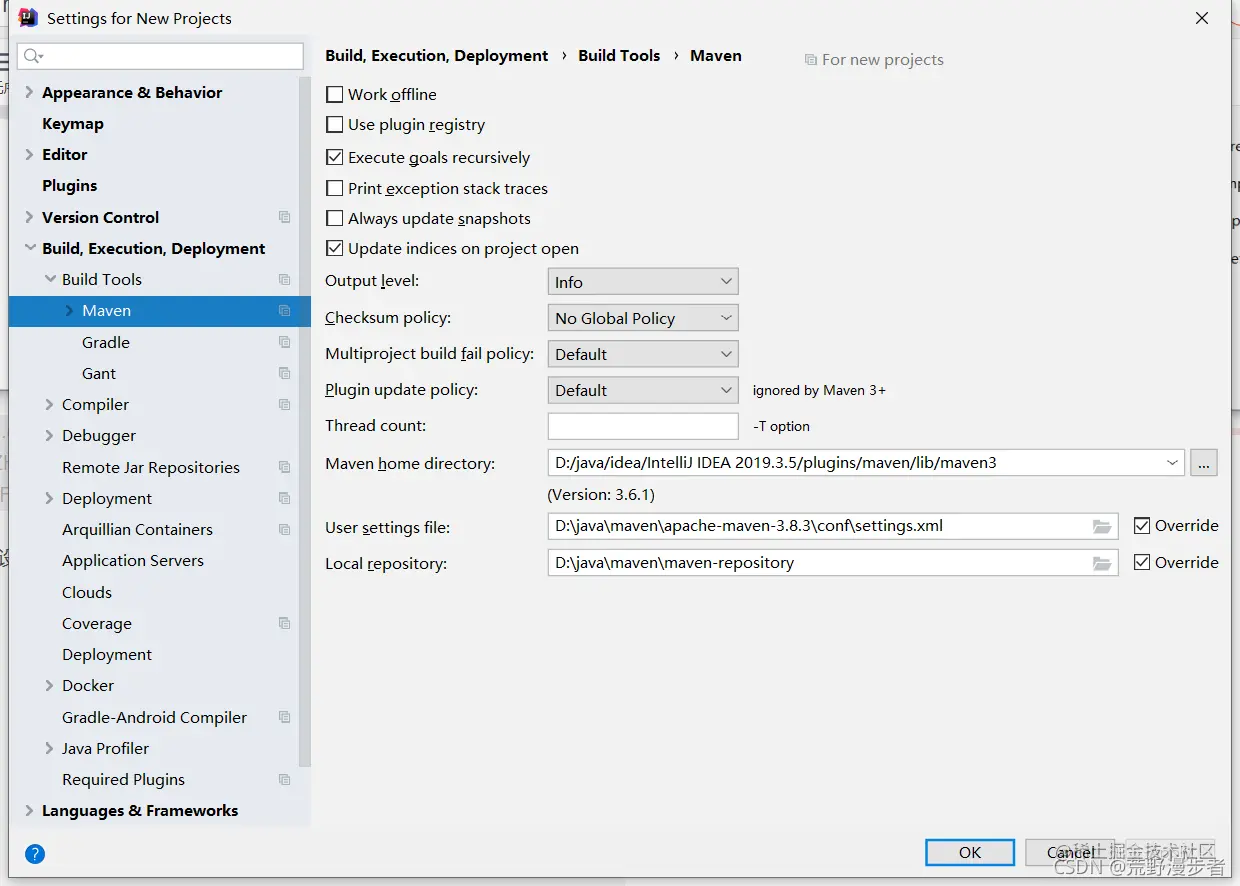
Task: Select Plugins in settings tree
Action: point(70,186)
